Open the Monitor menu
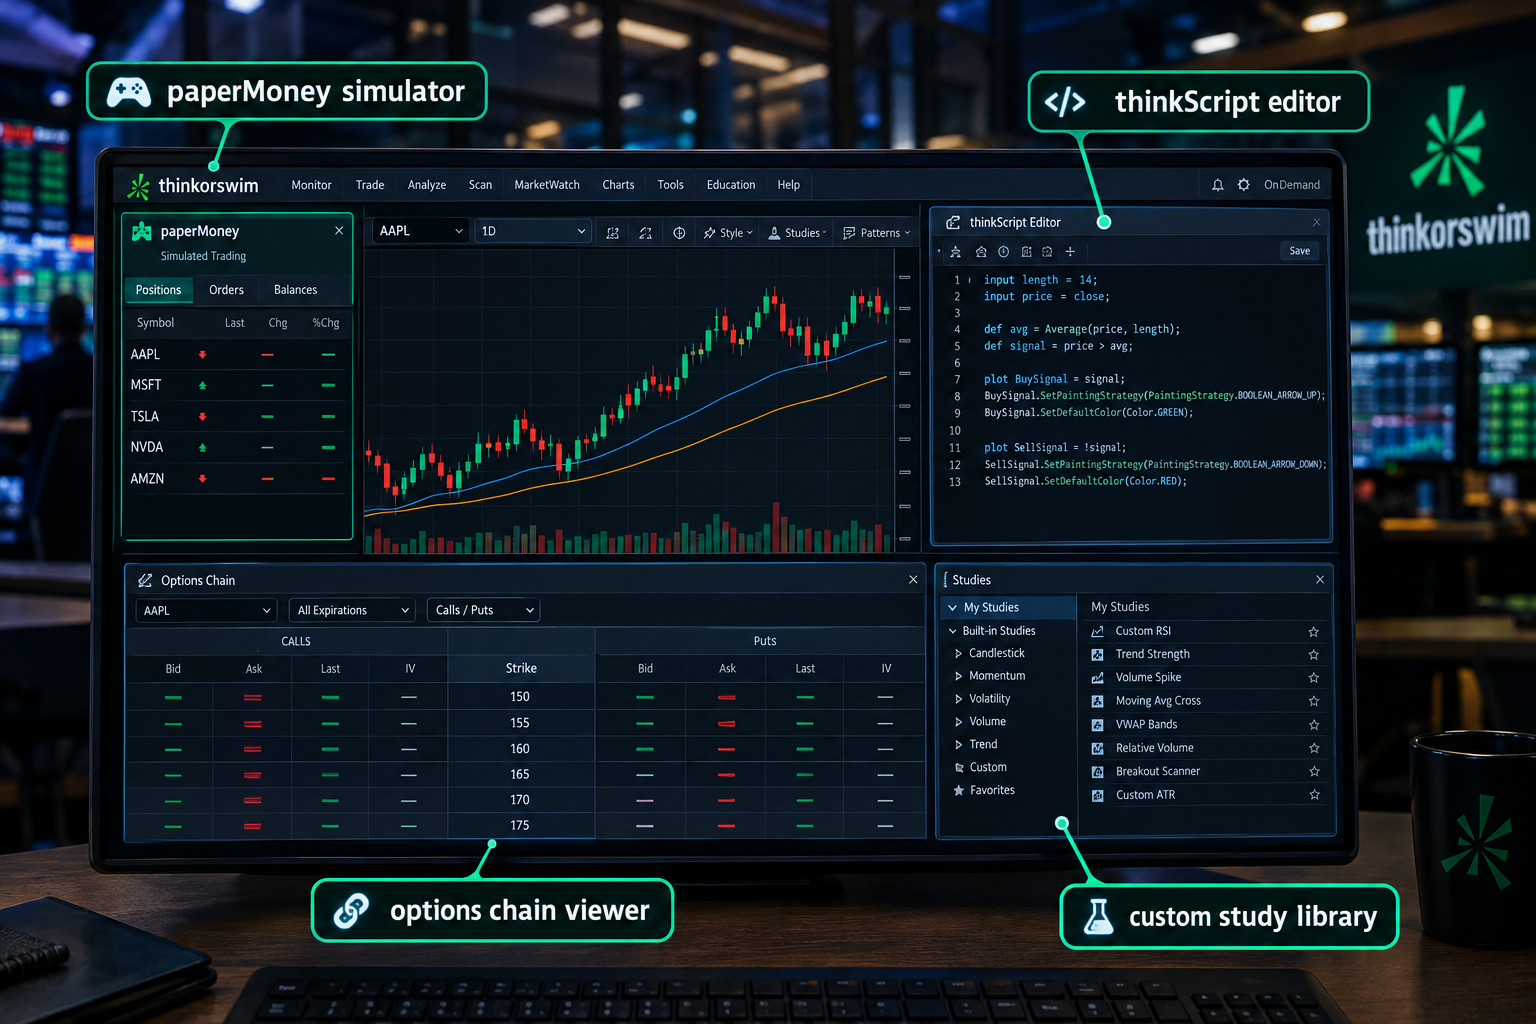Viewport: 1536px width, 1024px height. click(311, 185)
